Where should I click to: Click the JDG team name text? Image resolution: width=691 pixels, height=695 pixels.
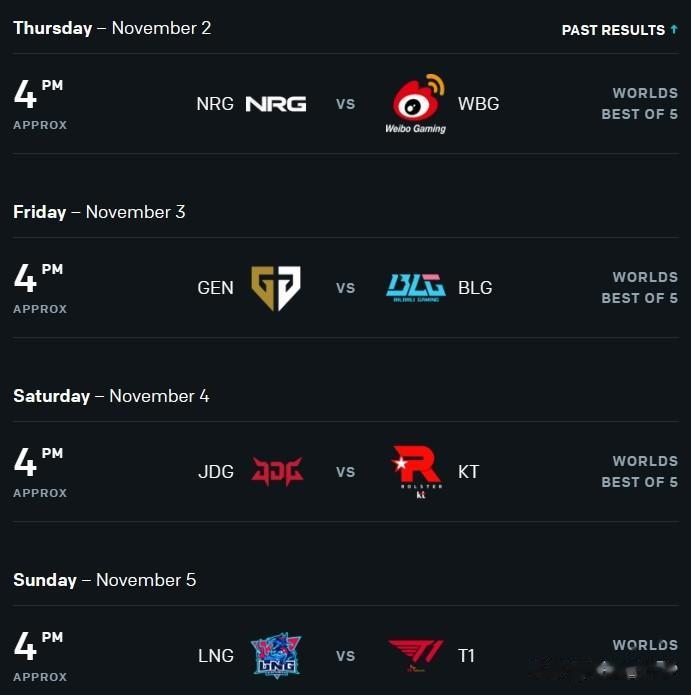coord(216,472)
